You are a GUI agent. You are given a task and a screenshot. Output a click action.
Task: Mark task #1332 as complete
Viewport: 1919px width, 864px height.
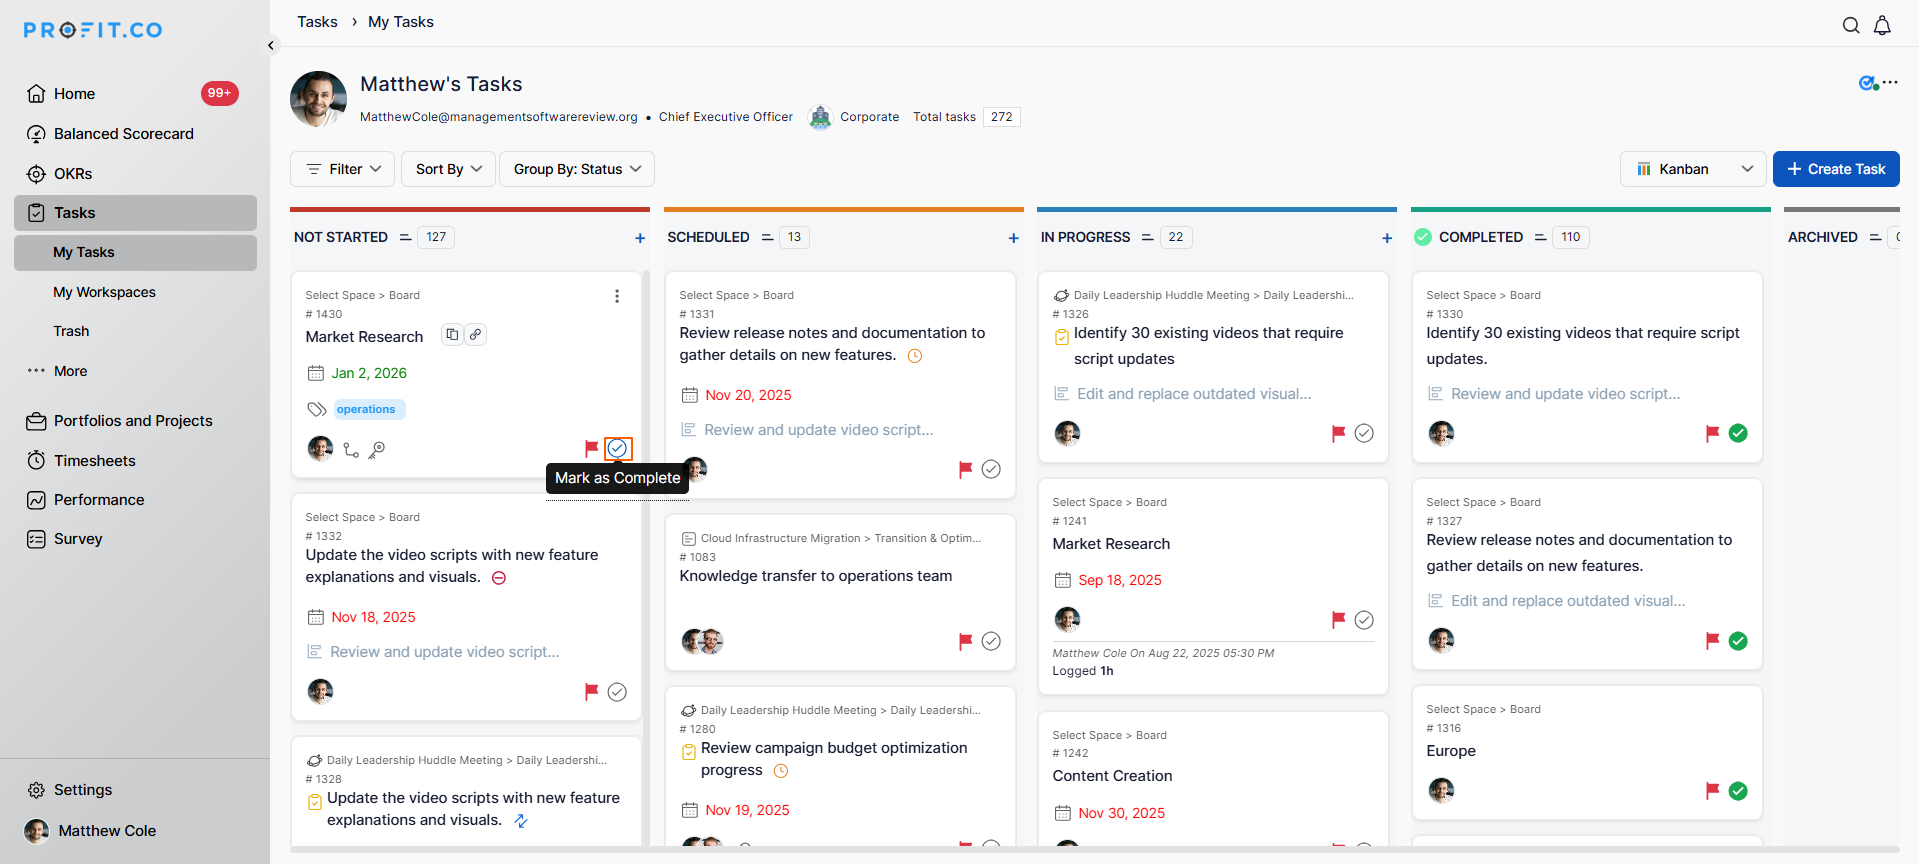pyautogui.click(x=617, y=691)
